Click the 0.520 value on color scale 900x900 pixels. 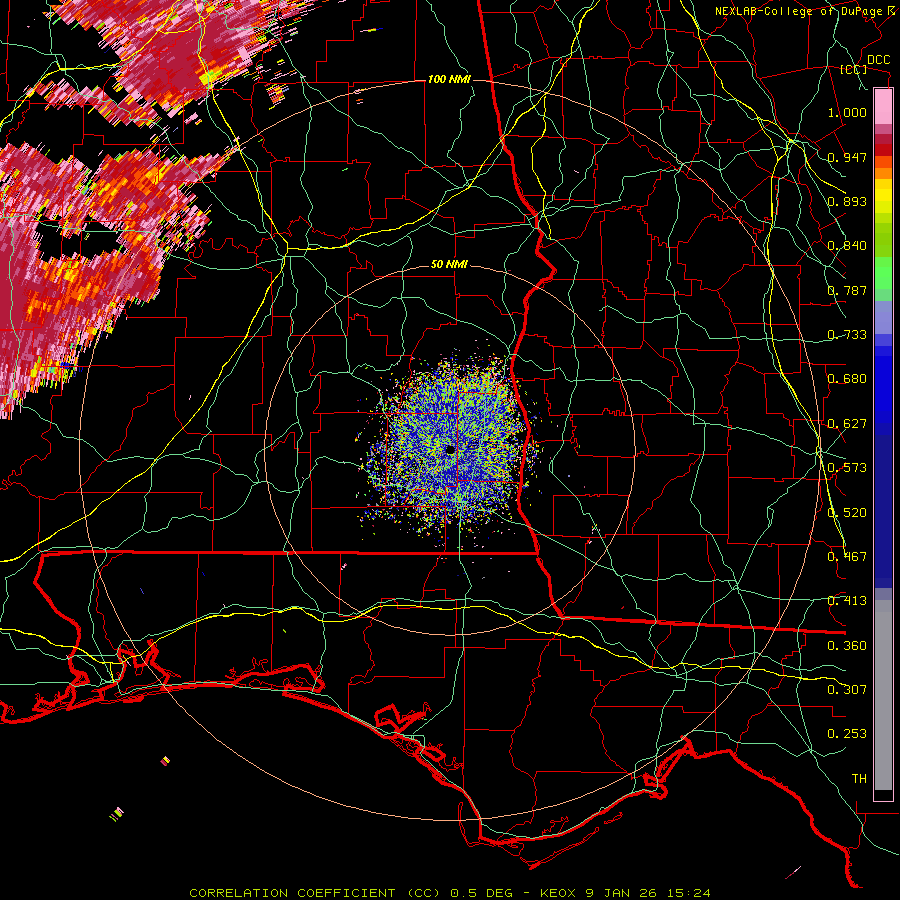[x=847, y=513]
